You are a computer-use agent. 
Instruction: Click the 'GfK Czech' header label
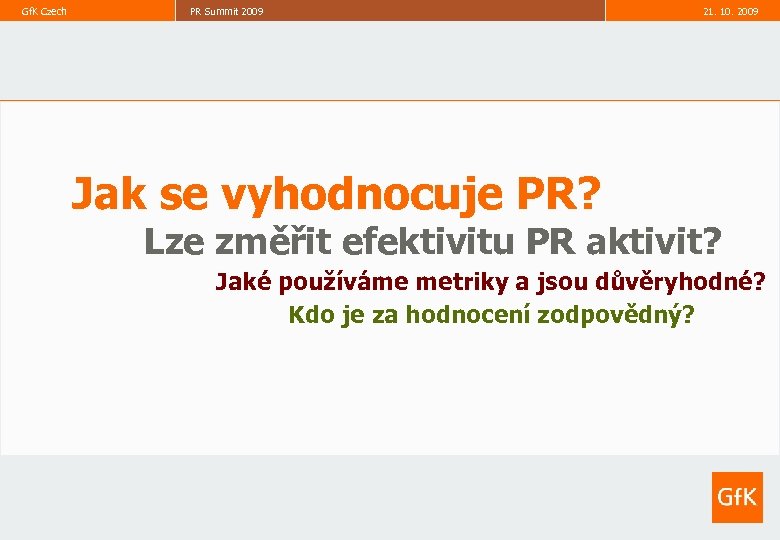[44, 11]
